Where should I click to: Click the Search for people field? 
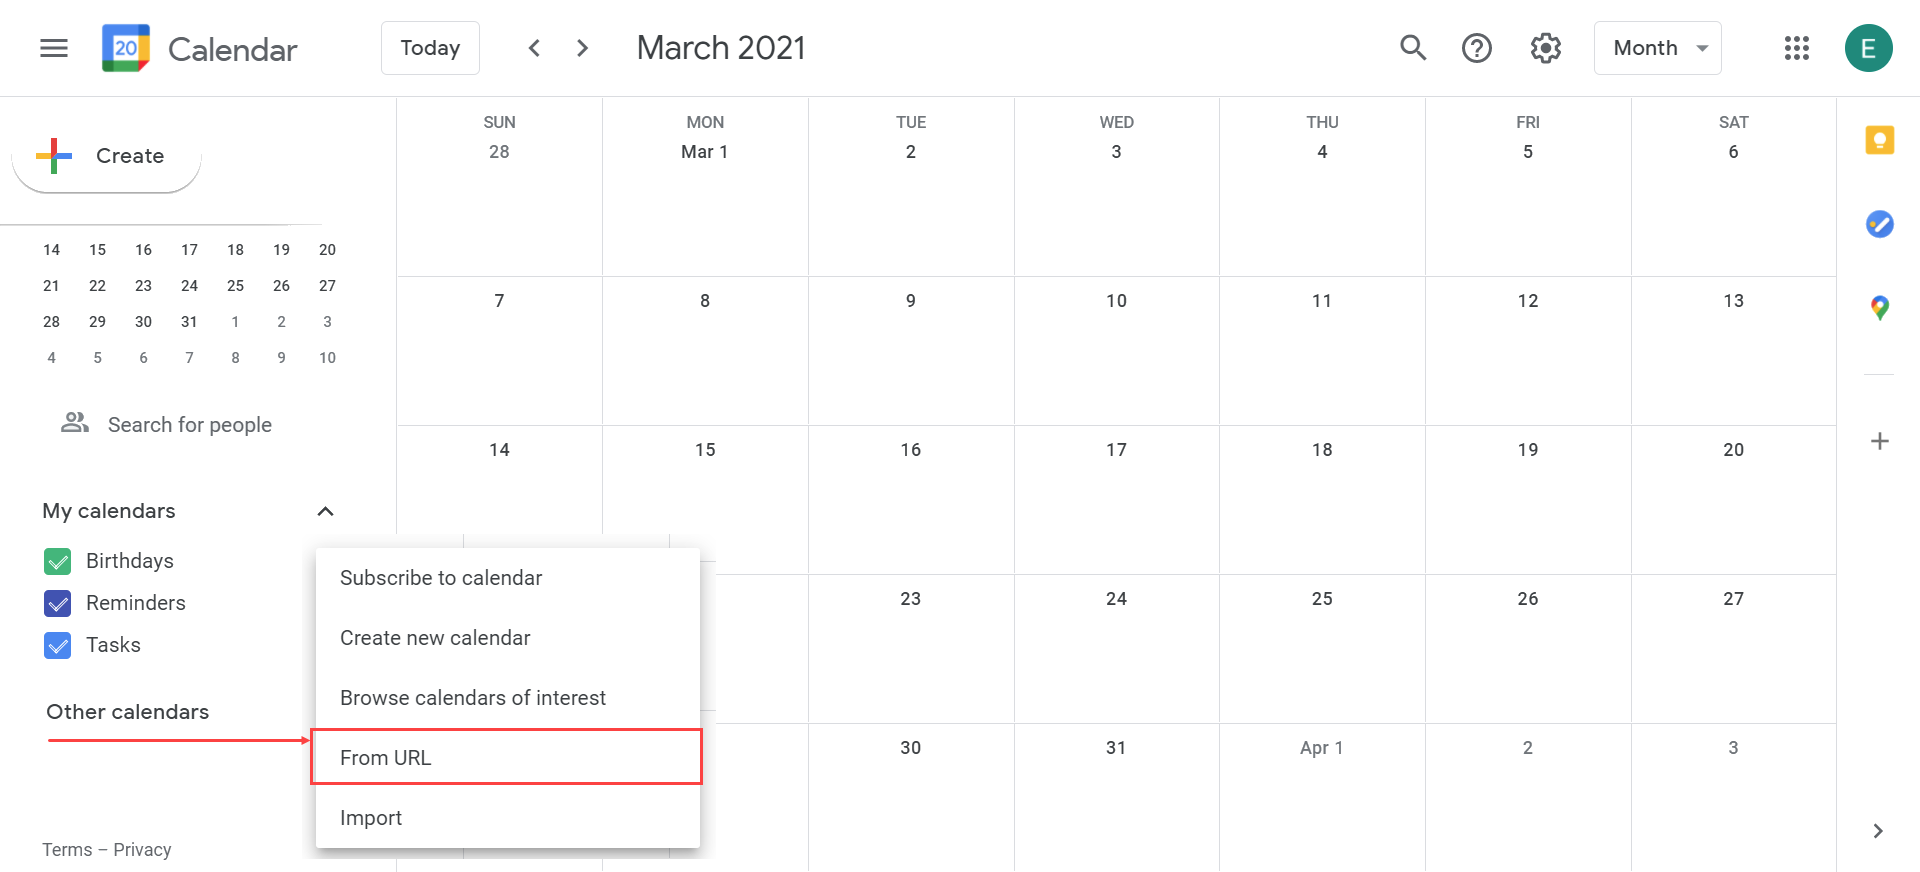[190, 425]
